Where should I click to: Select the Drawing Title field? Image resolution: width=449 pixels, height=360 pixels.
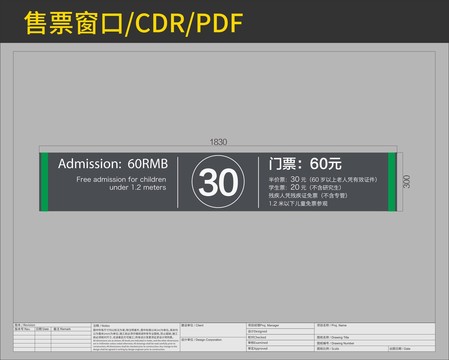(x=375, y=337)
